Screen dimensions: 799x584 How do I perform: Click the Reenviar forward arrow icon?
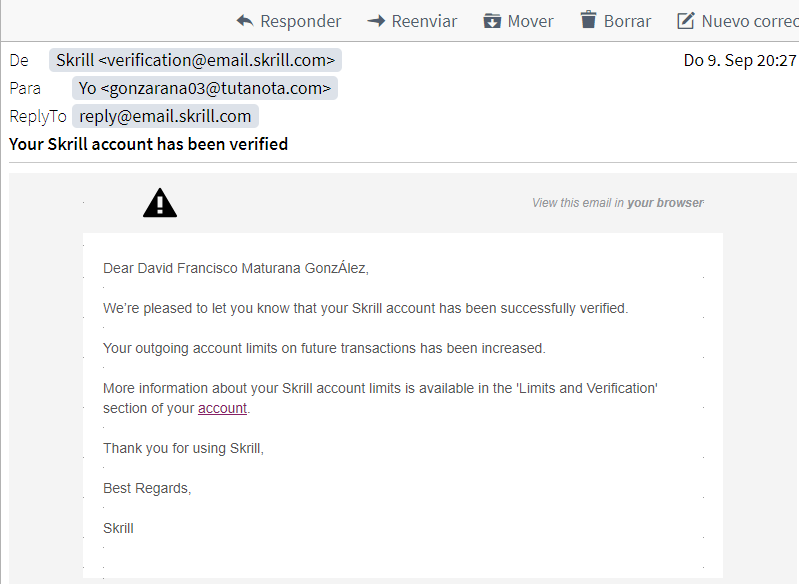click(376, 21)
